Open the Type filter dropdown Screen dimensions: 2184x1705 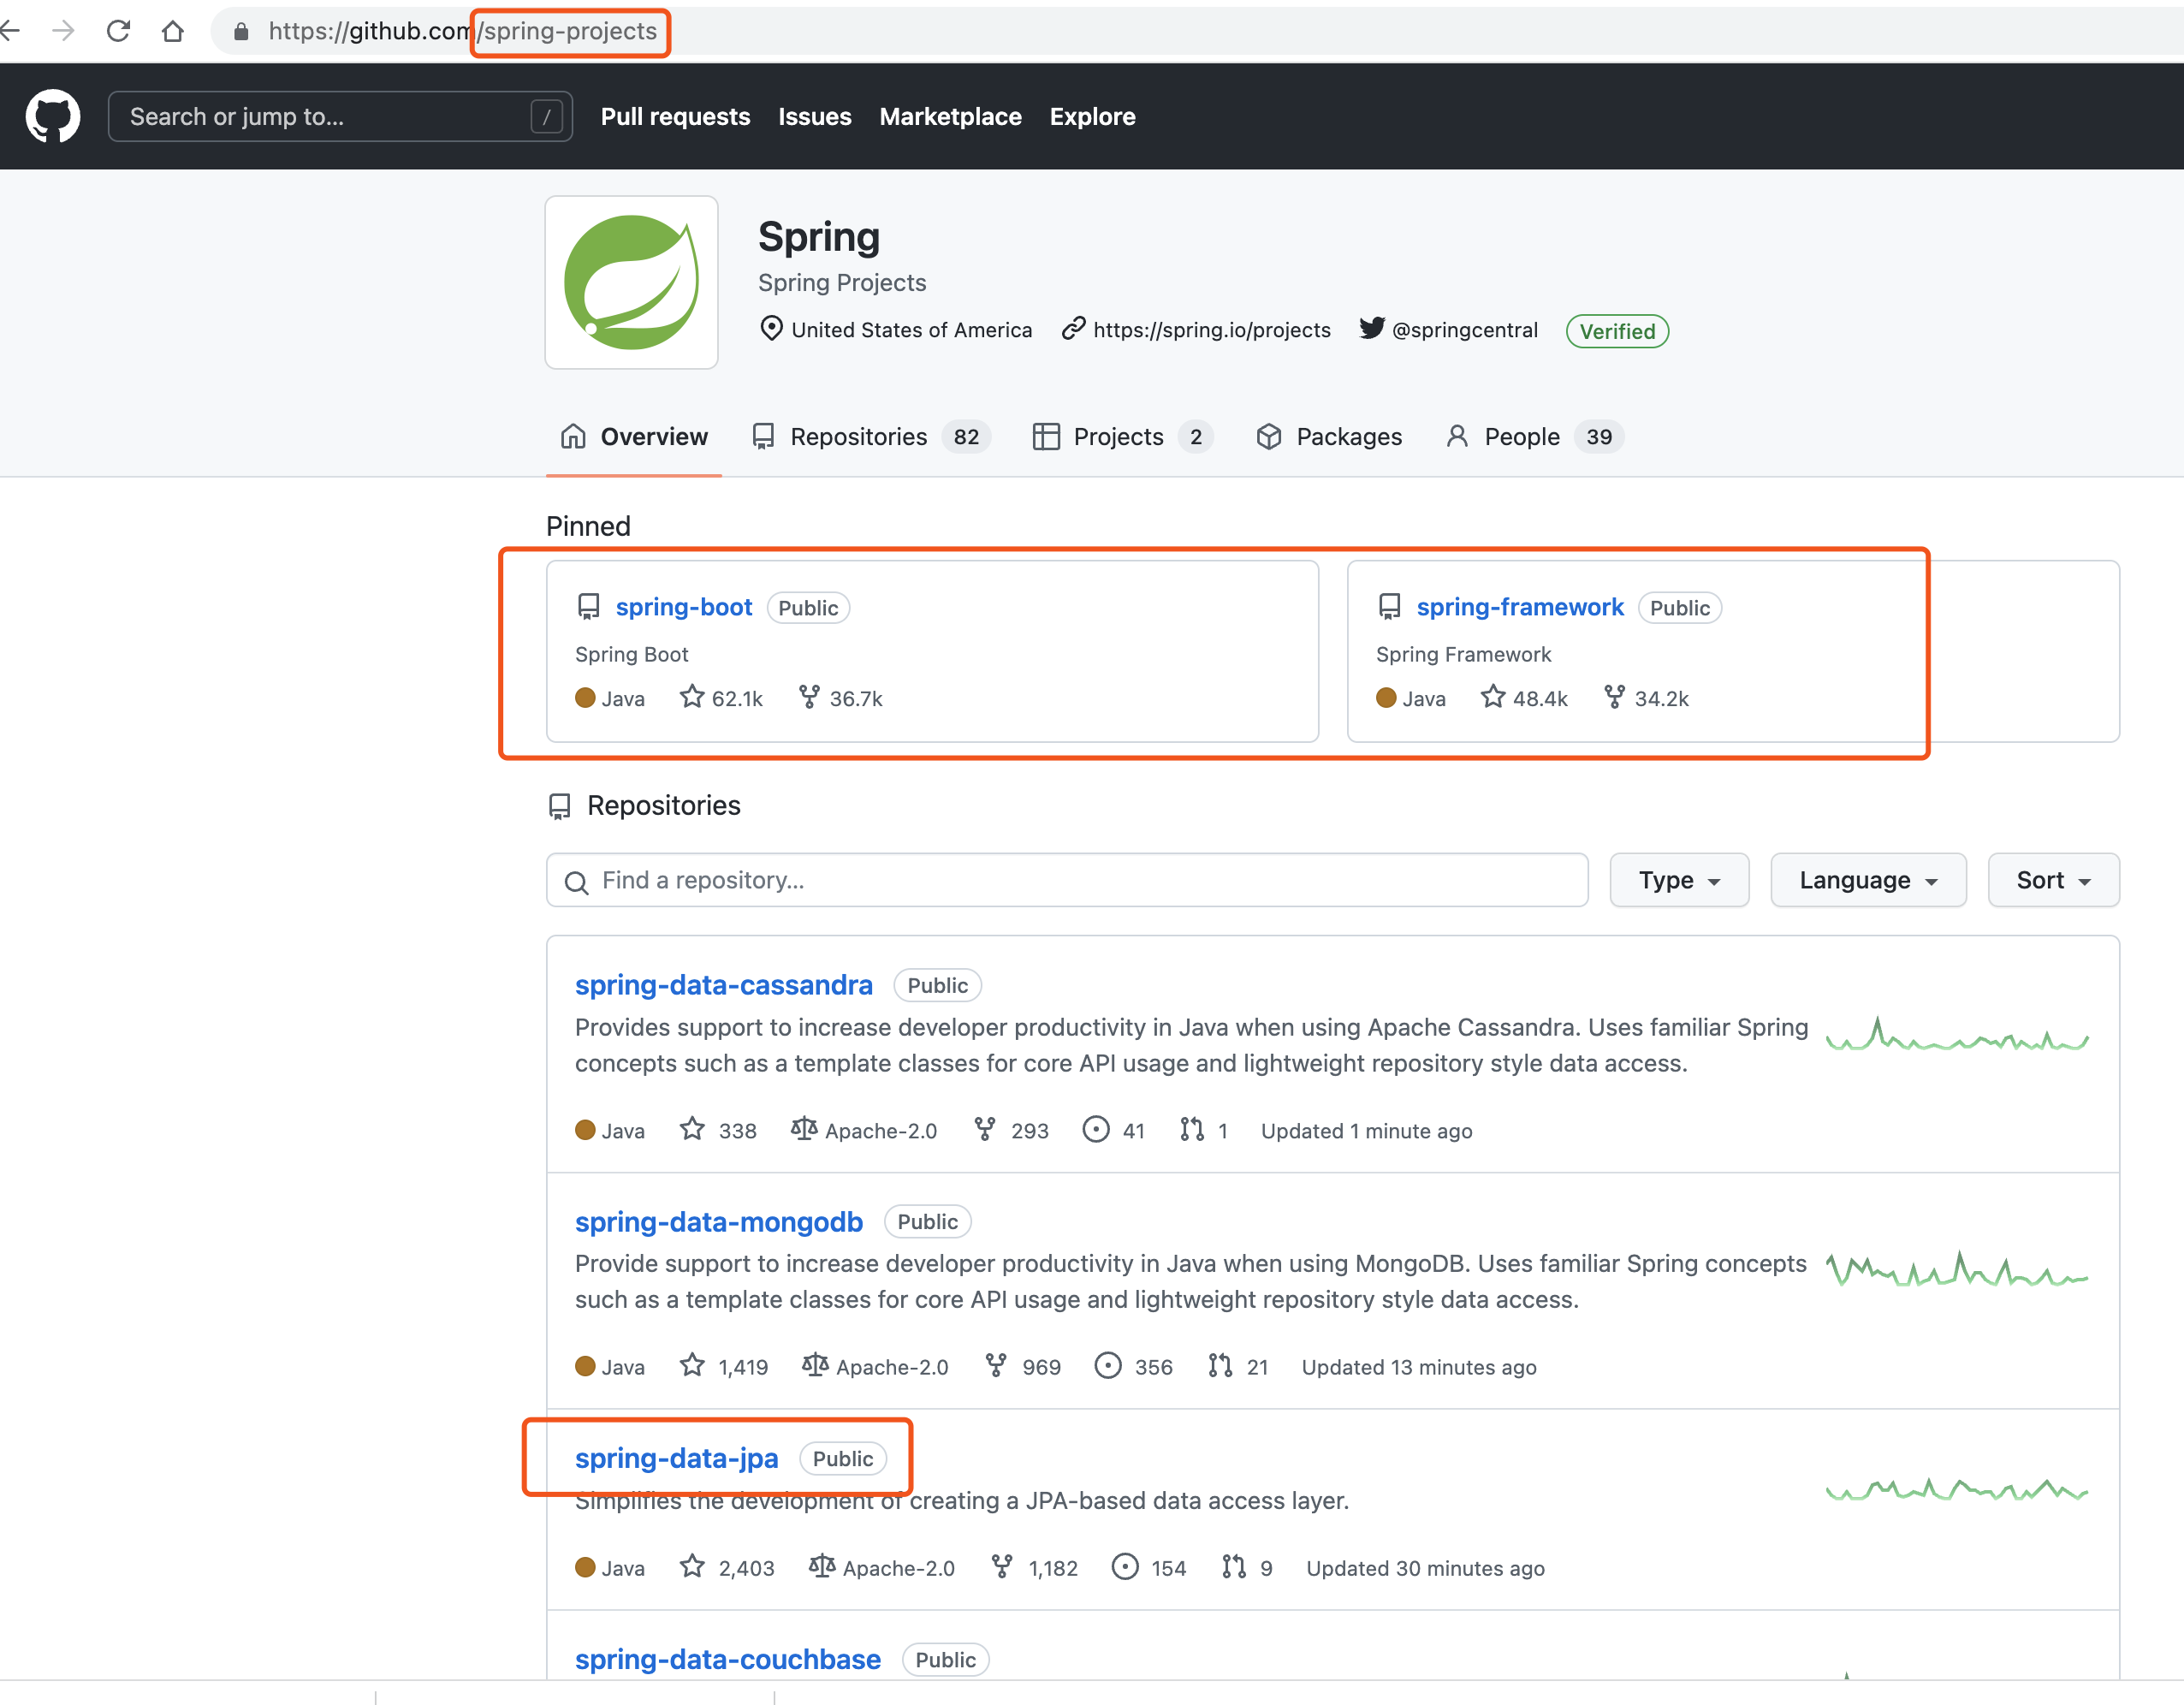1679,880
